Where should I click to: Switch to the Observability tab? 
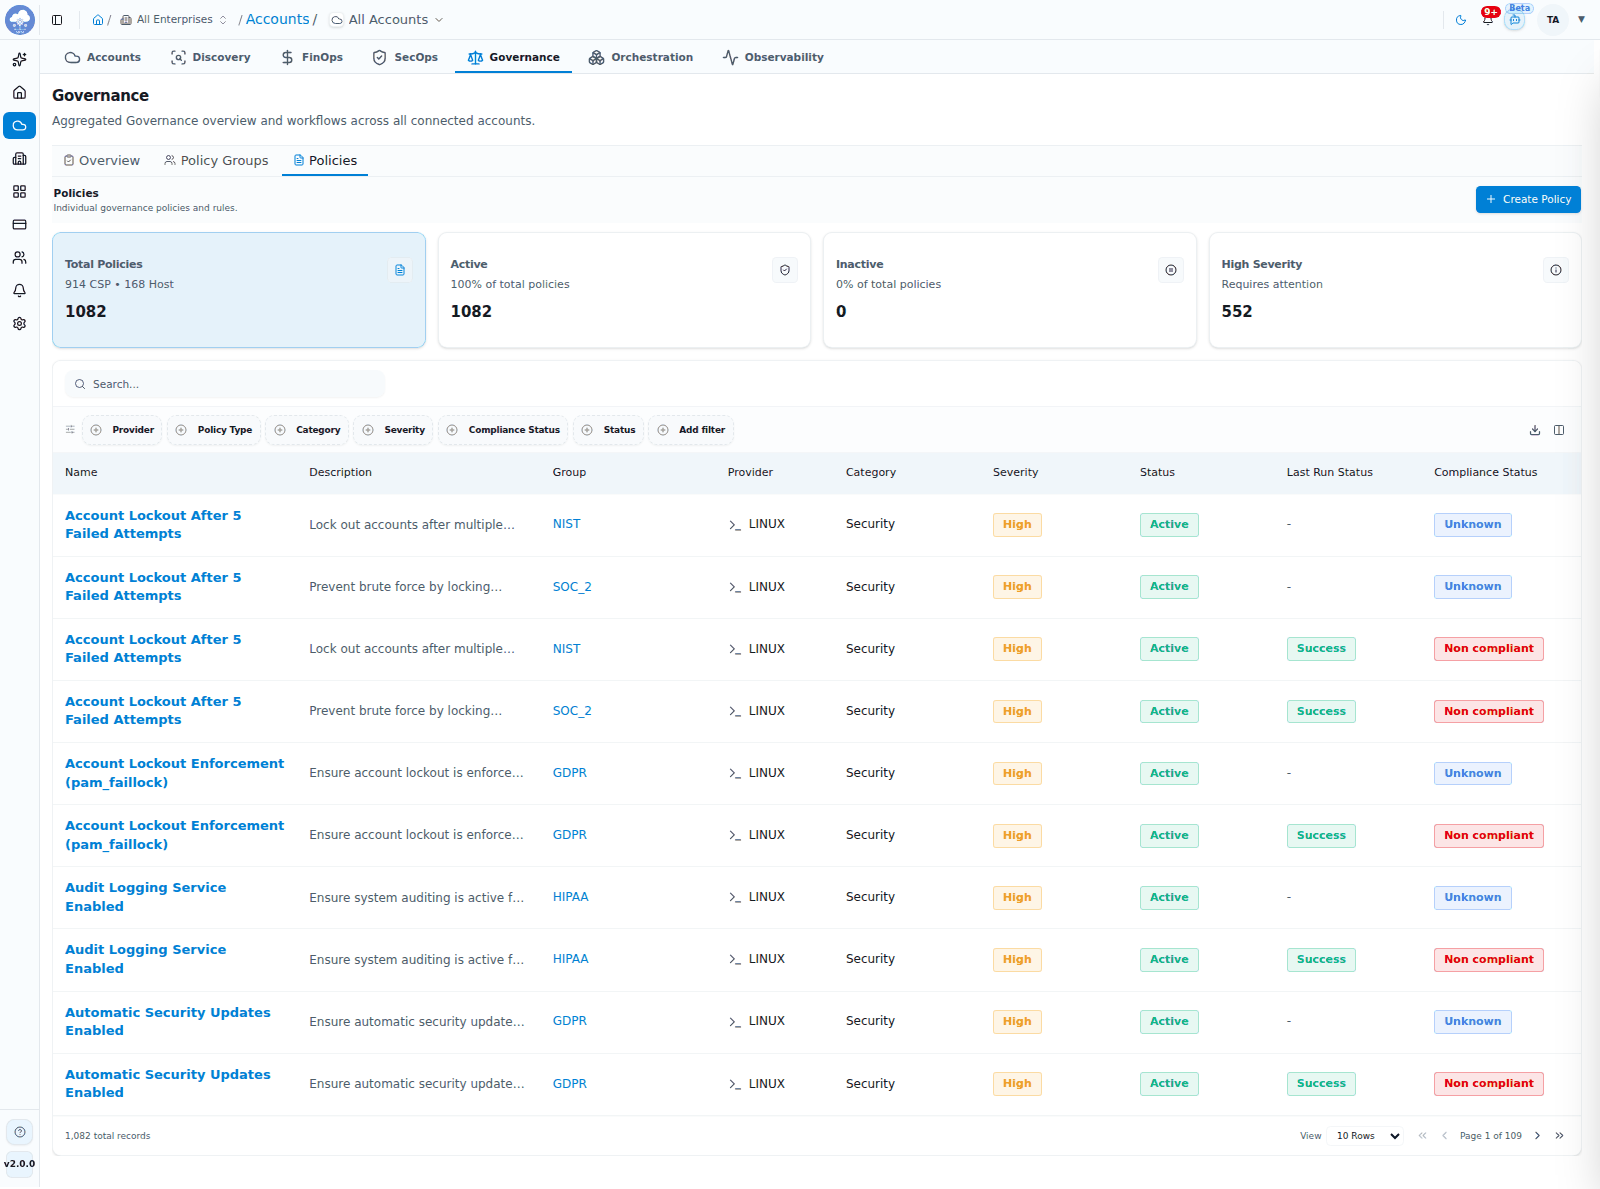click(773, 58)
